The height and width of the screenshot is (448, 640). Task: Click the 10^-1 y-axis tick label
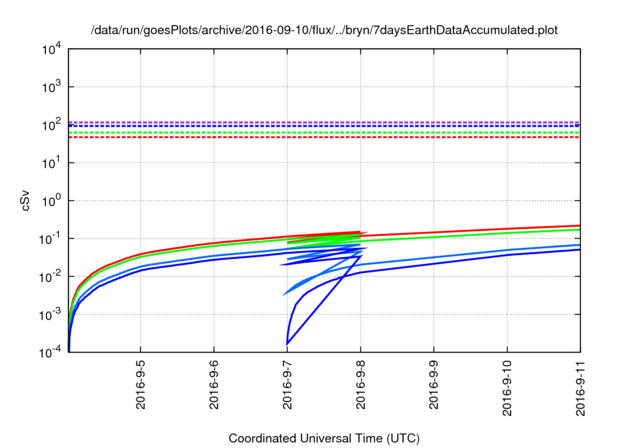tap(50, 238)
